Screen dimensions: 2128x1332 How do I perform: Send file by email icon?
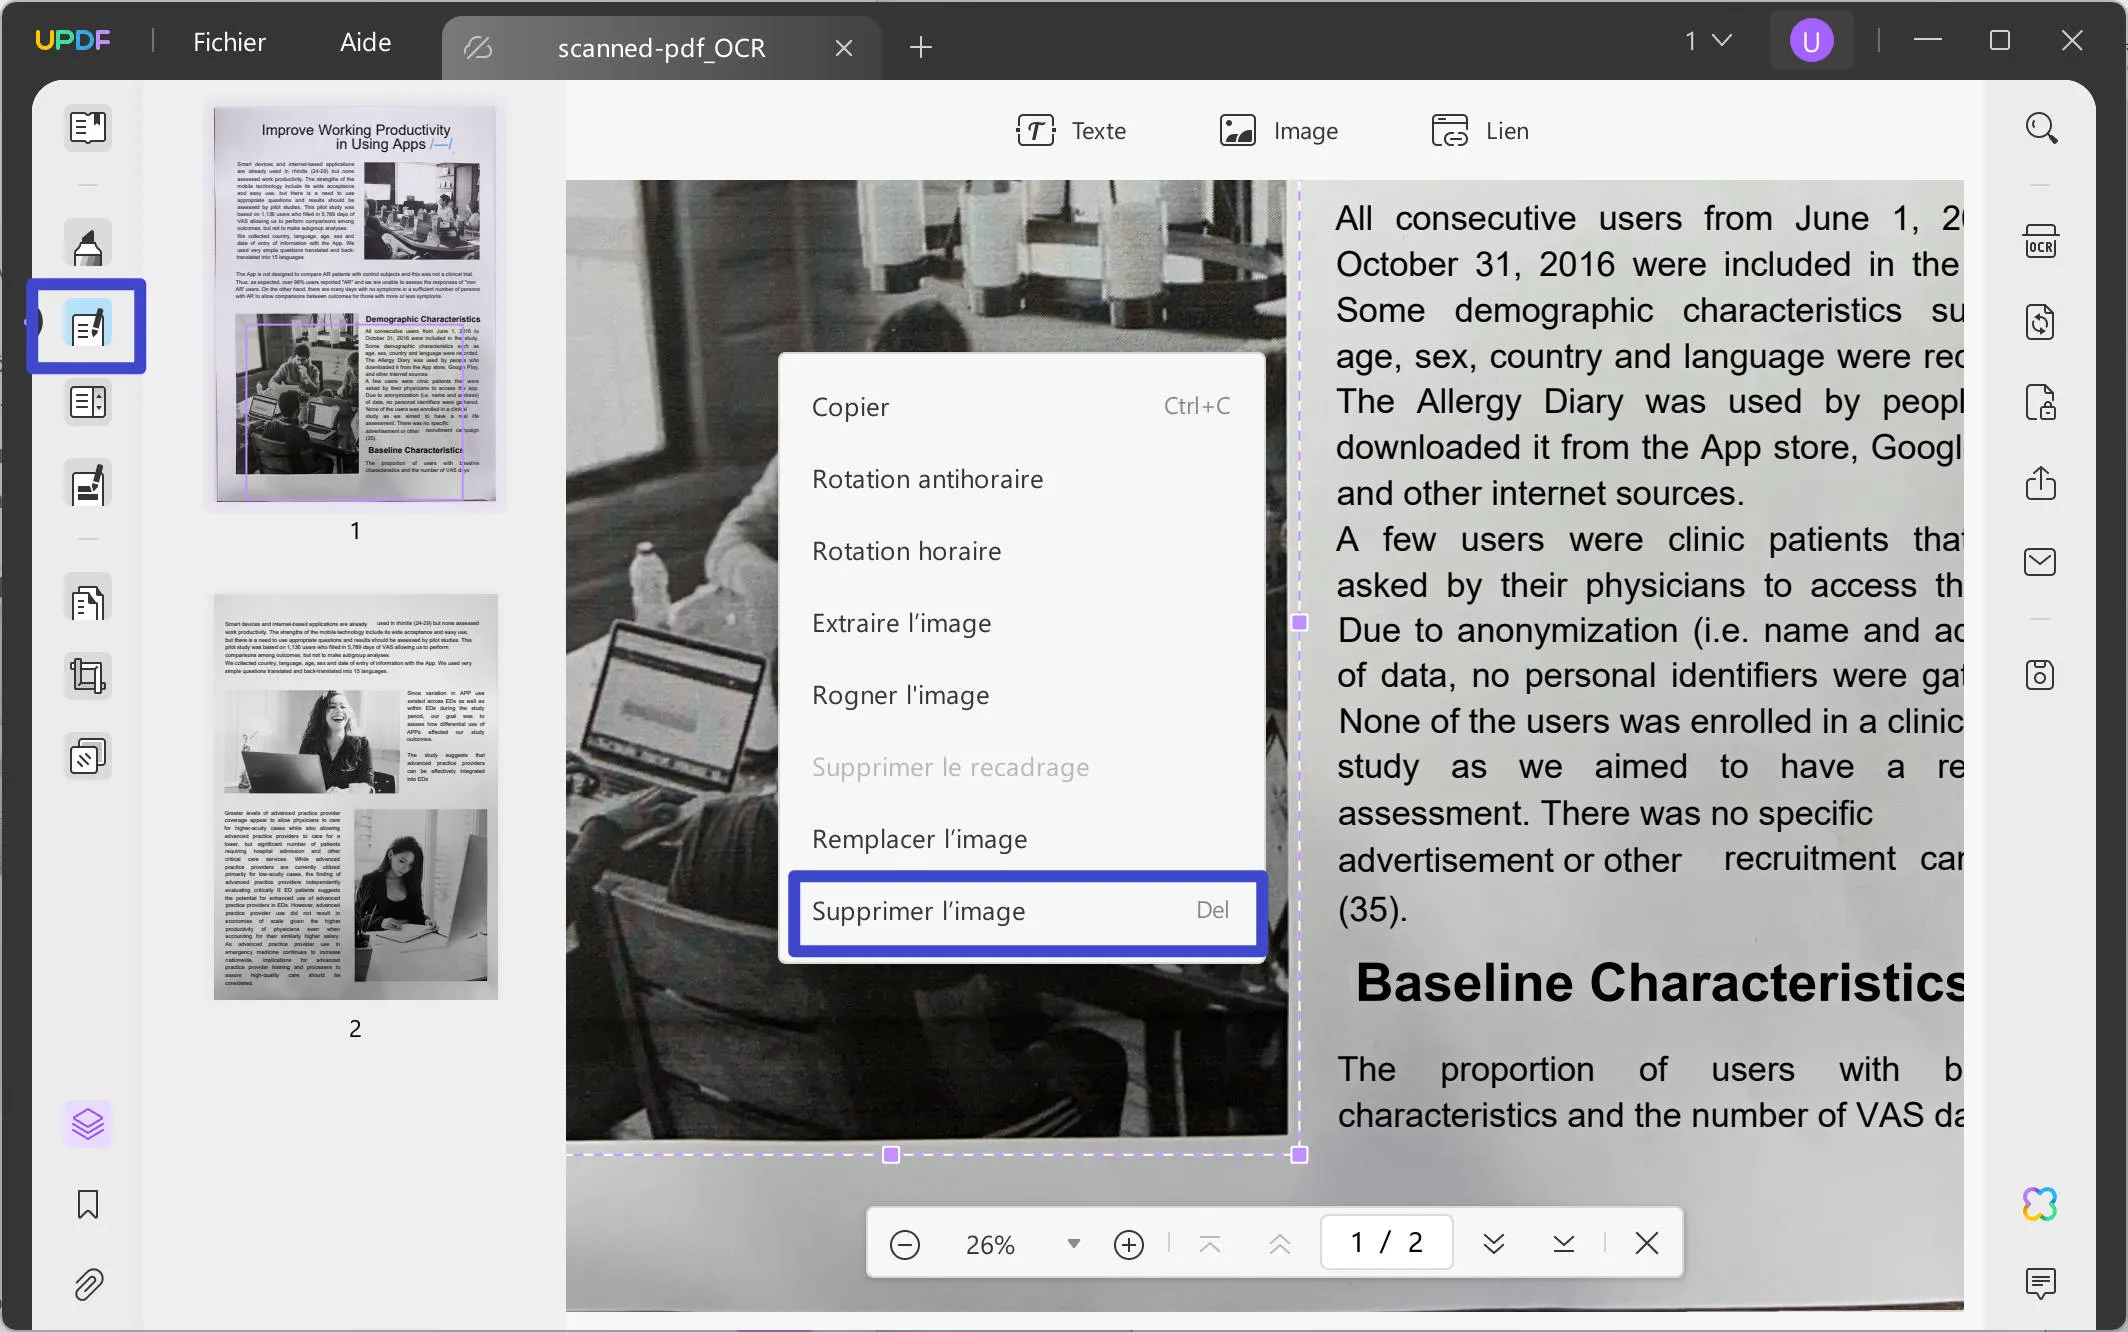[x=2040, y=562]
